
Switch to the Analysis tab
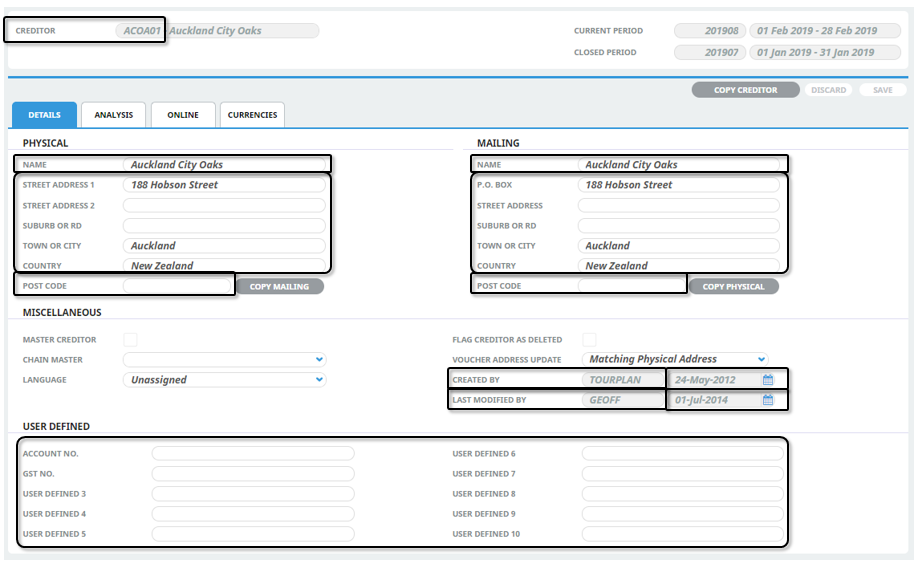(114, 115)
